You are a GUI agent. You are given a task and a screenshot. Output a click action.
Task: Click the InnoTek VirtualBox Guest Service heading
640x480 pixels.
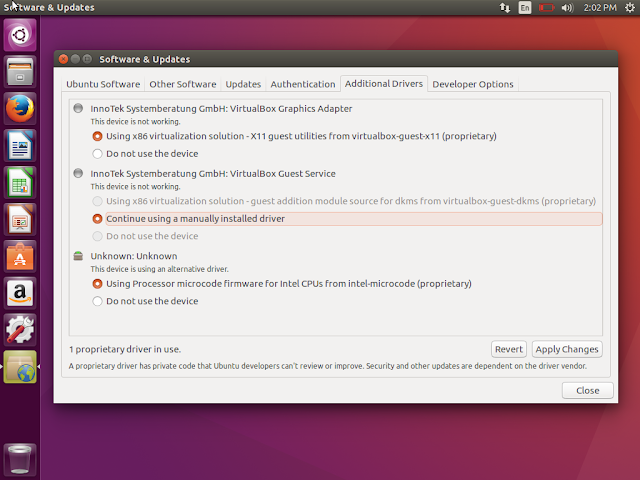[213, 173]
